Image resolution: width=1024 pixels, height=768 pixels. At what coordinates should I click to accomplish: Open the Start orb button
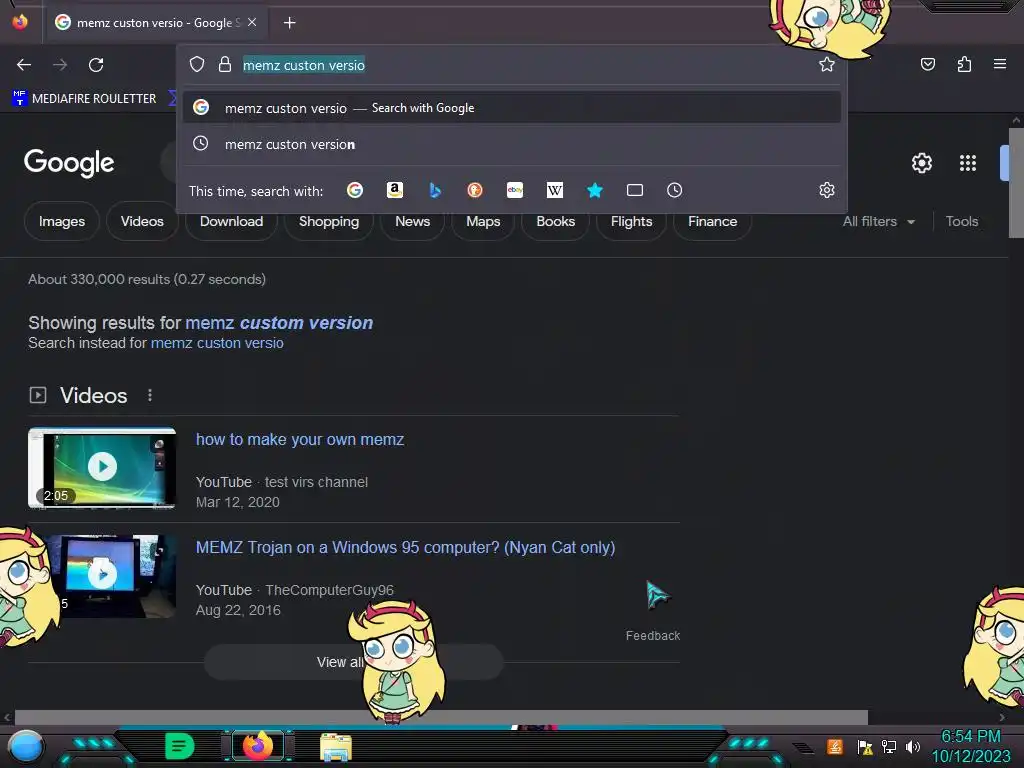[x=25, y=746]
